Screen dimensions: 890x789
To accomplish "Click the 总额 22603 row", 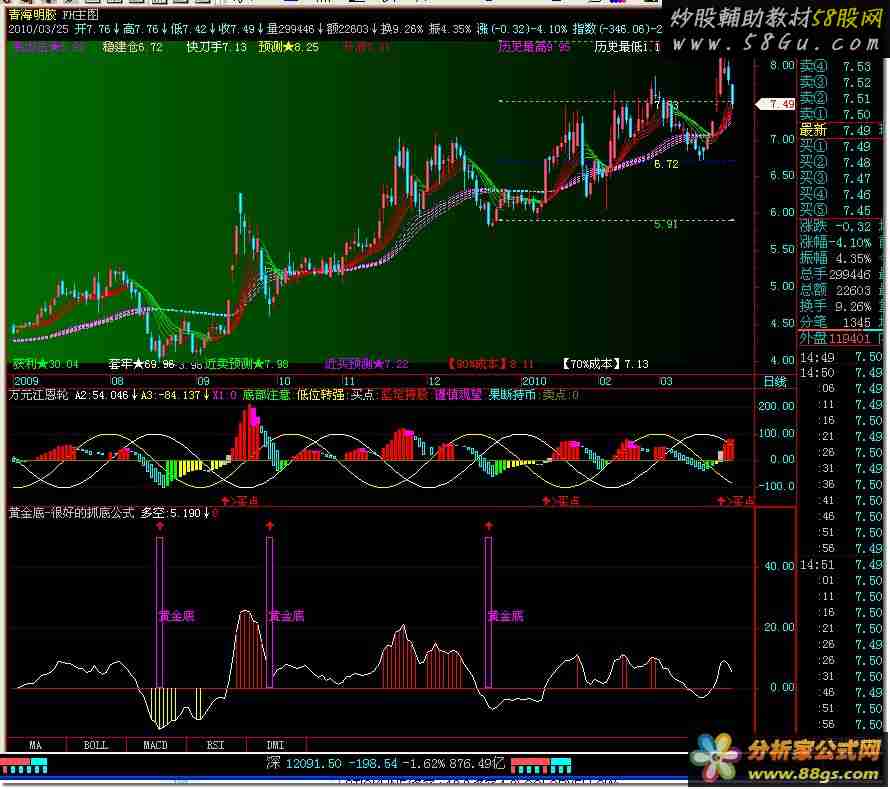I will [x=836, y=290].
